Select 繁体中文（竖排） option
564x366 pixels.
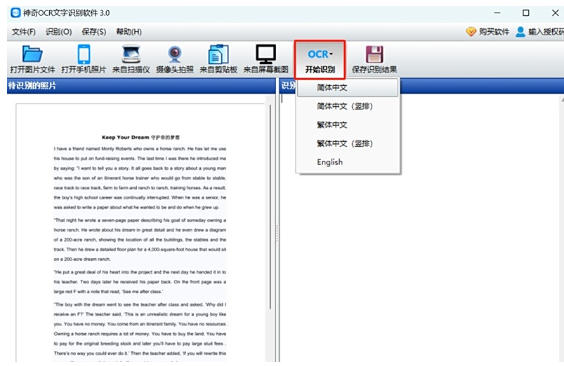[x=348, y=144]
